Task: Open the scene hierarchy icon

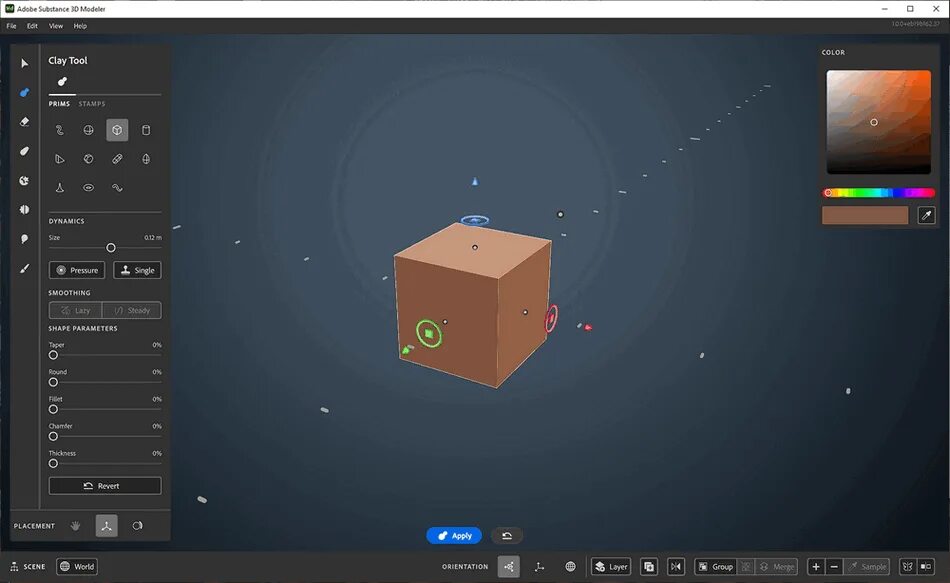Action: pos(14,567)
